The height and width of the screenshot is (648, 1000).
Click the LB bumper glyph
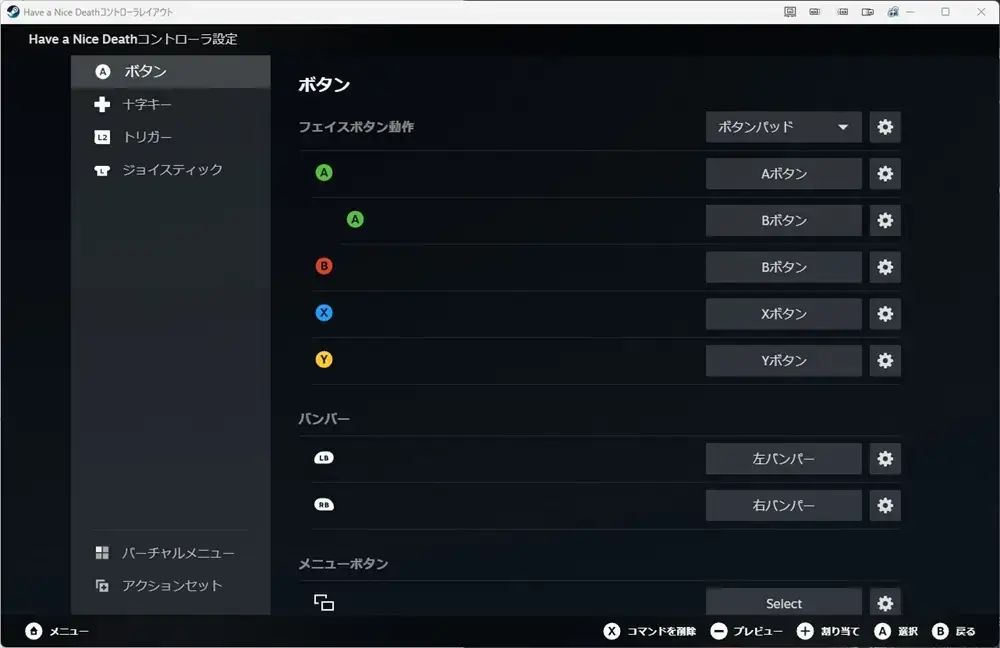click(x=324, y=458)
